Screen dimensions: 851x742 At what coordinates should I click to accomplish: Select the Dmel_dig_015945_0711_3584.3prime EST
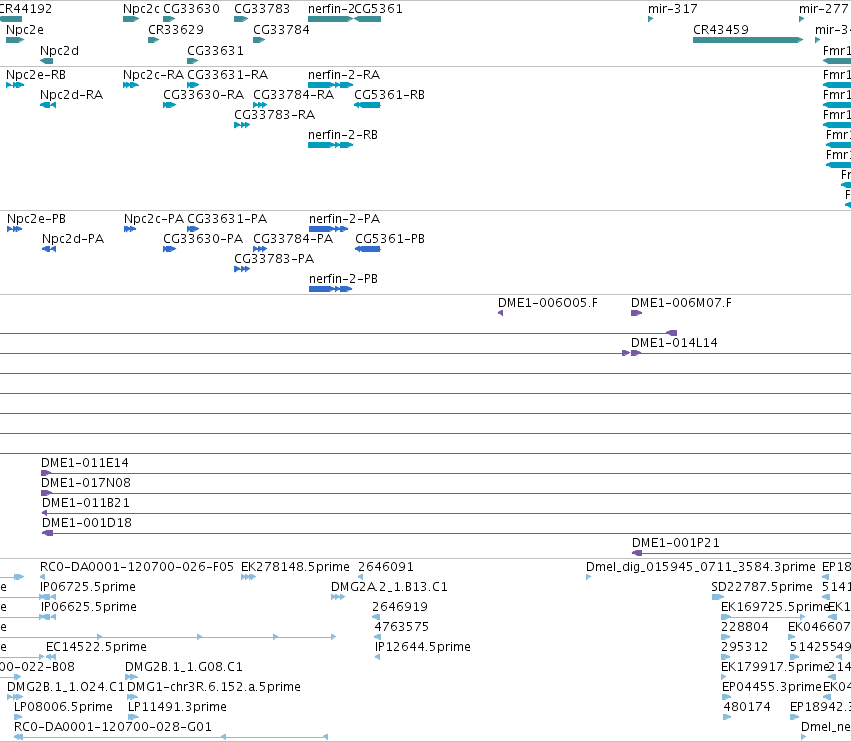click(x=588, y=577)
